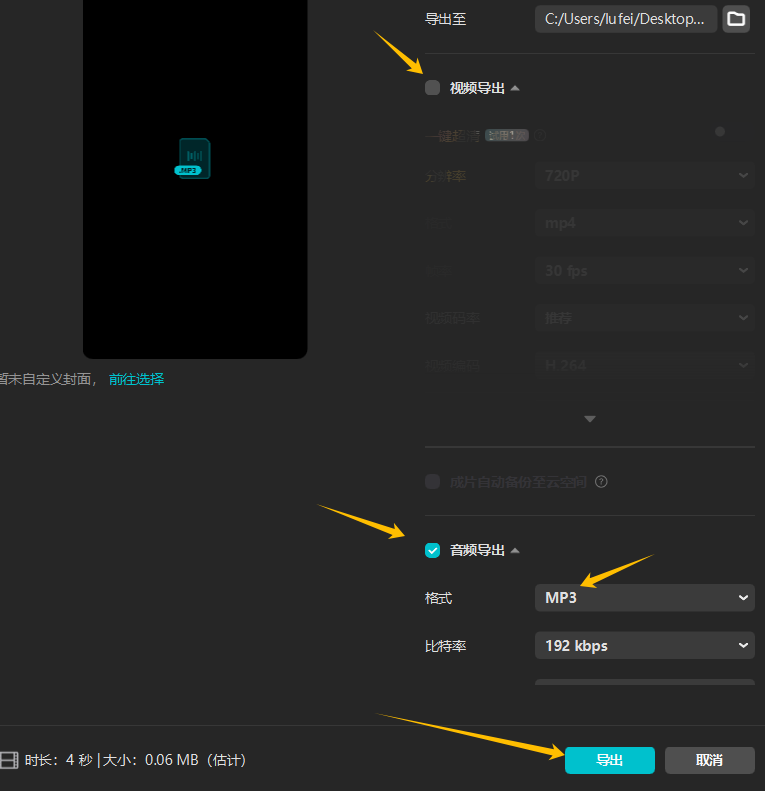Follow the 前往选择 cover link

pos(136,379)
